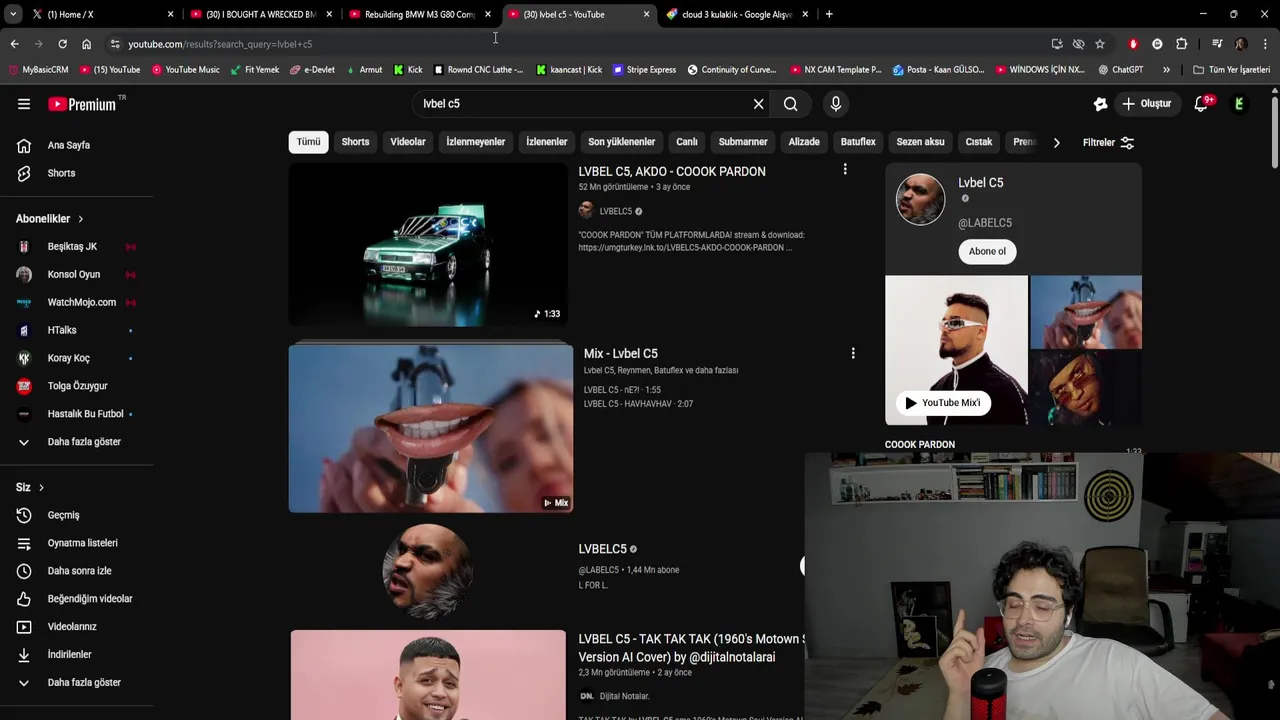Open the YouTube hamburger guide menu
1280x720 pixels.
pos(24,104)
